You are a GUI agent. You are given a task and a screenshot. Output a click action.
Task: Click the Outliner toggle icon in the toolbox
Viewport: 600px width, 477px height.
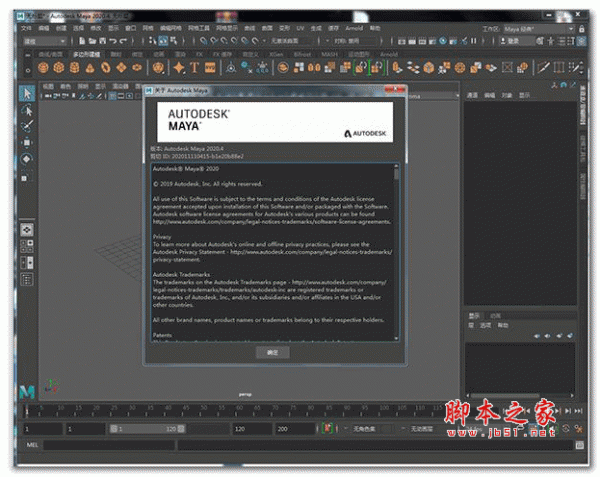(x=27, y=280)
